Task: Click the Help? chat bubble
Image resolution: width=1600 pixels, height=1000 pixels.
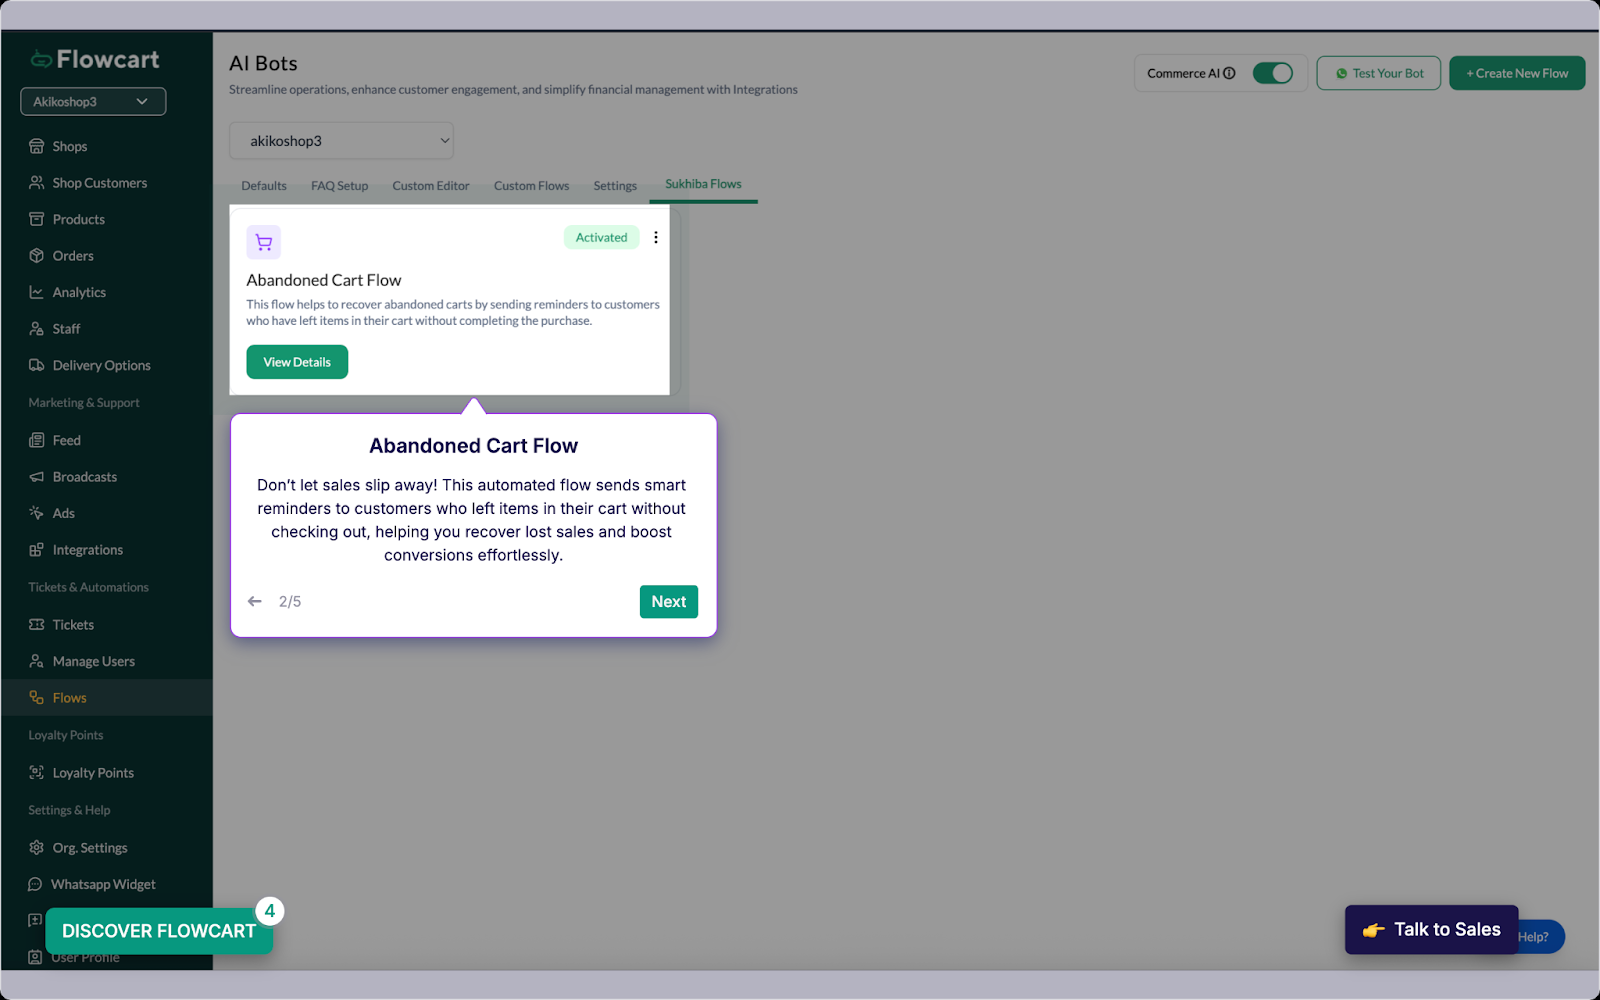Action: click(x=1541, y=937)
